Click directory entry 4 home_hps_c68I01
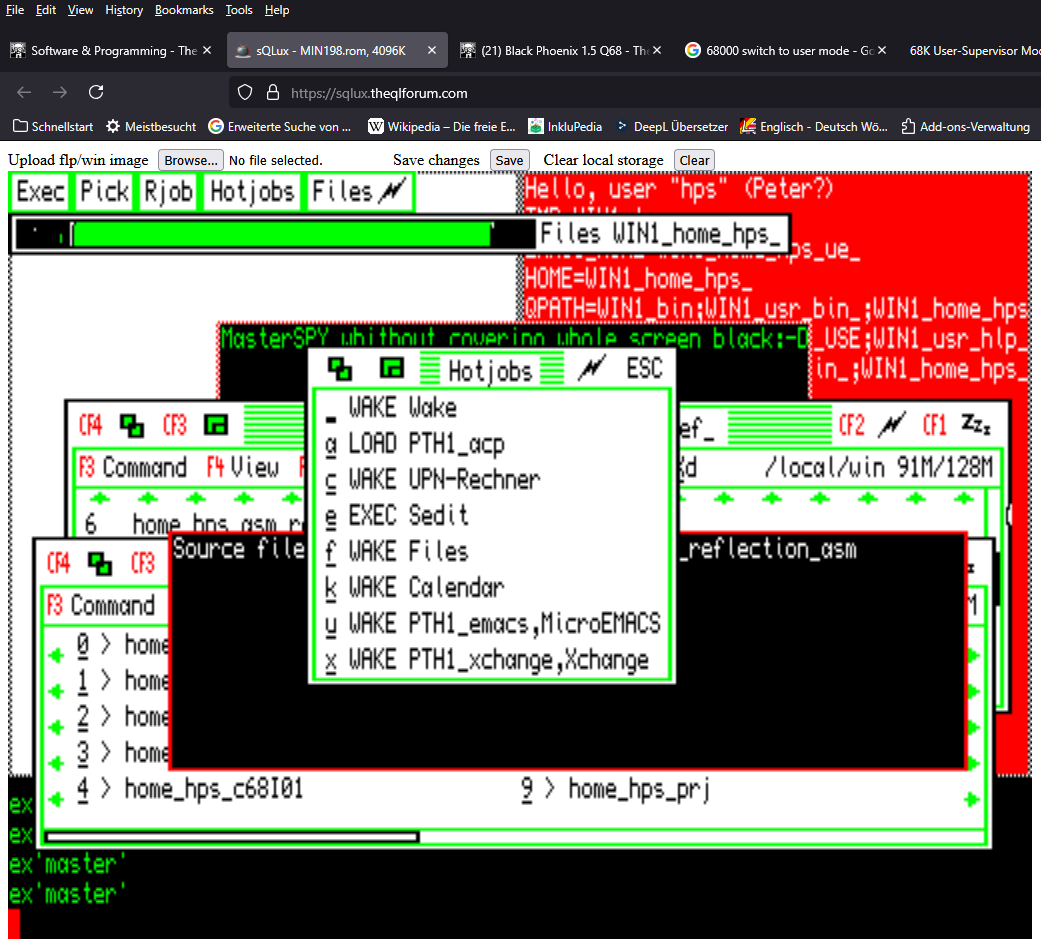 point(190,789)
